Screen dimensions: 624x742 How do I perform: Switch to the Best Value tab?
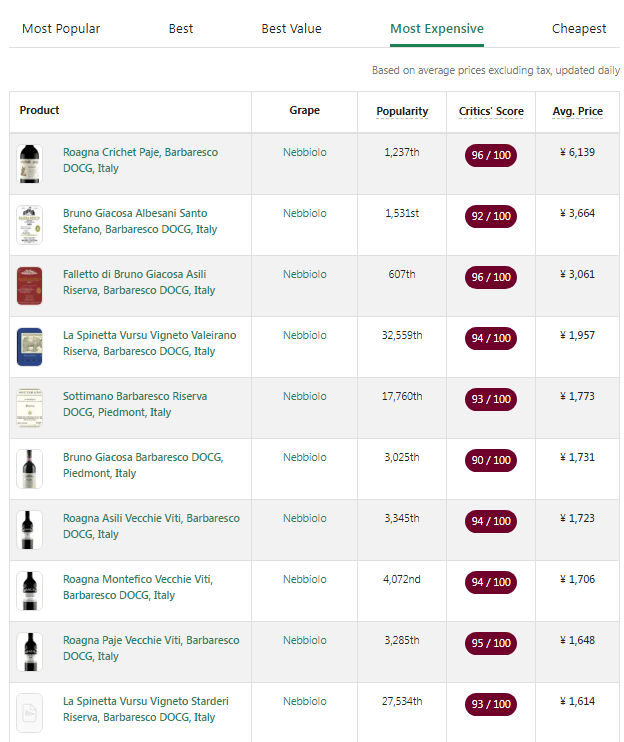[x=291, y=29]
